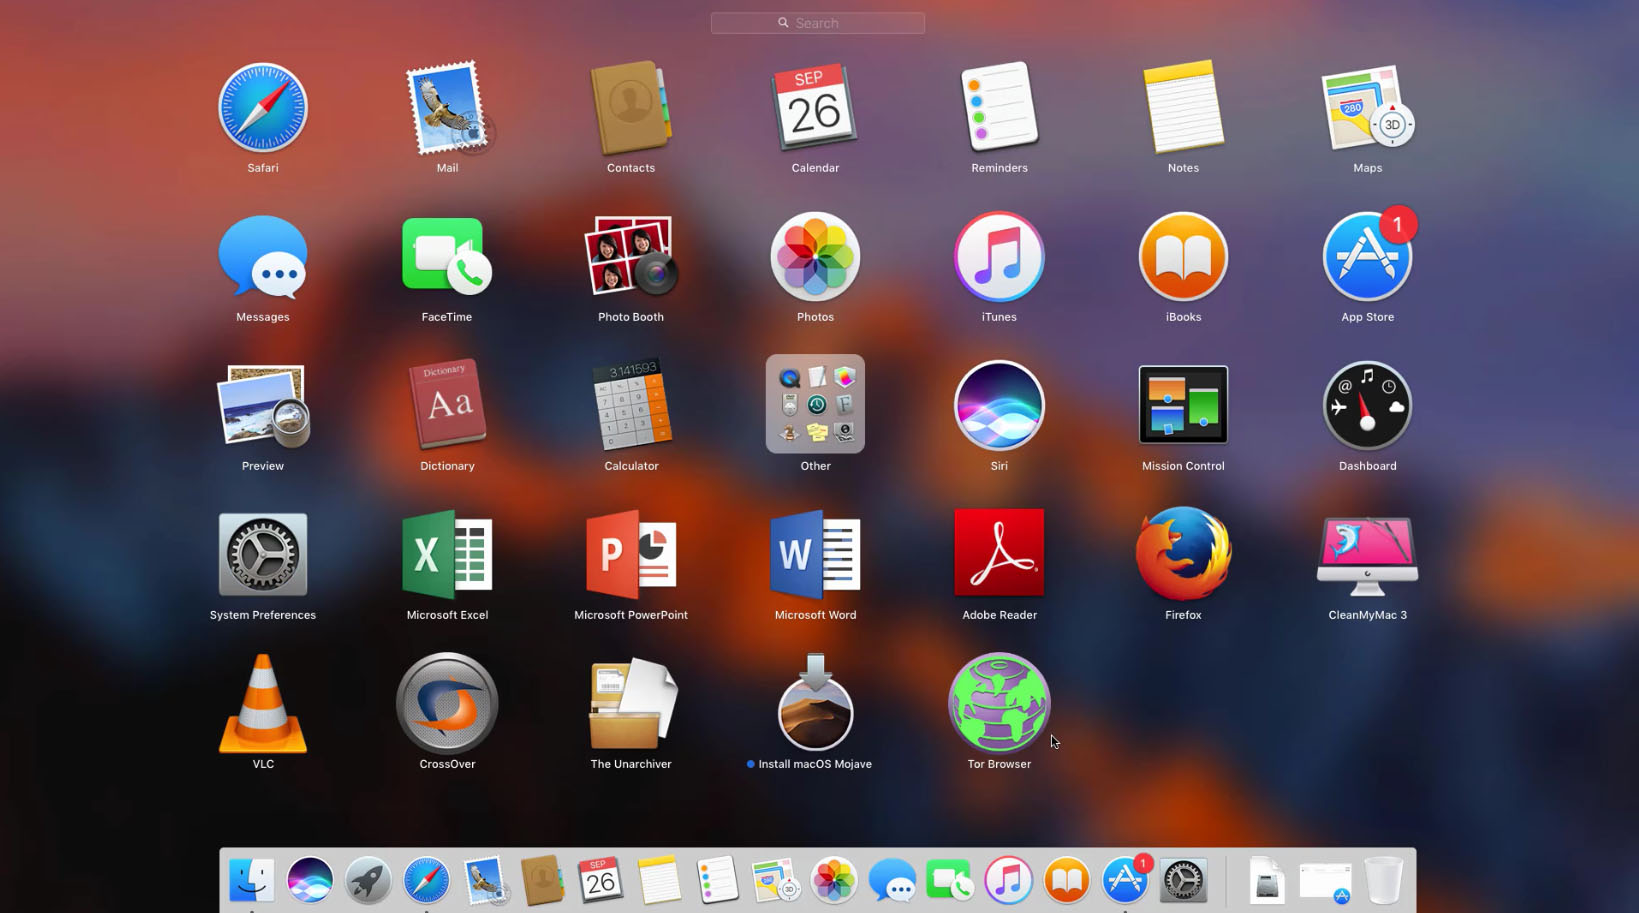Open the Trash in the Dock
The width and height of the screenshot is (1639, 913).
(x=1384, y=881)
